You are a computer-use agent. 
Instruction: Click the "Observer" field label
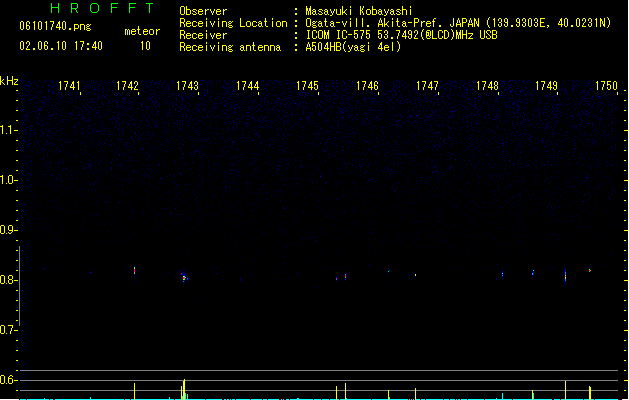point(203,11)
